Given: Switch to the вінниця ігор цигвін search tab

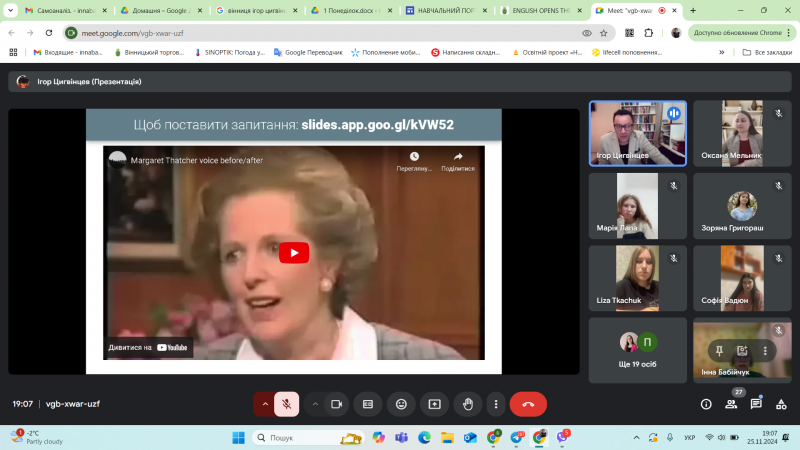Looking at the screenshot, I should 256,10.
